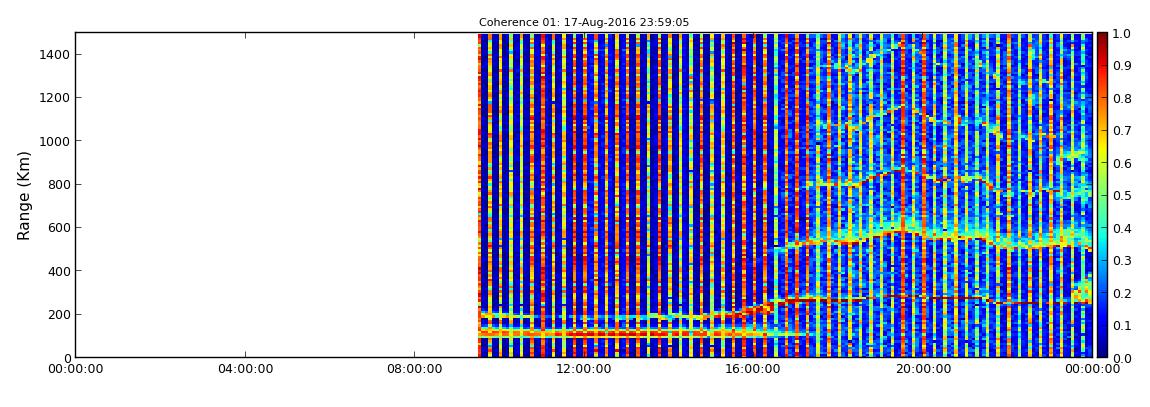Click the colorbar 0.5 tick label
The height and width of the screenshot is (407, 1150).
1121,196
